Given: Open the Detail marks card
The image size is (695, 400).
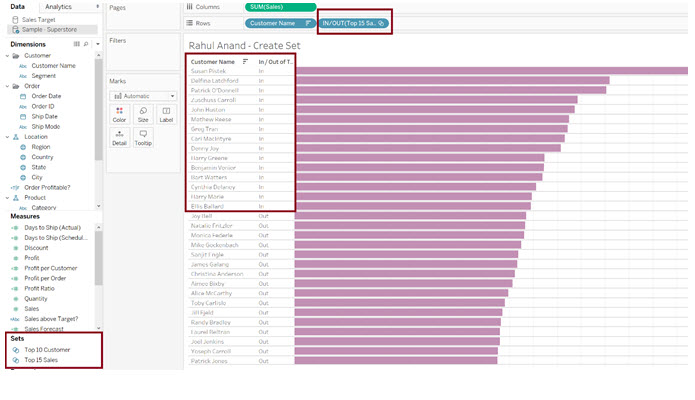Looking at the screenshot, I should 119,138.
